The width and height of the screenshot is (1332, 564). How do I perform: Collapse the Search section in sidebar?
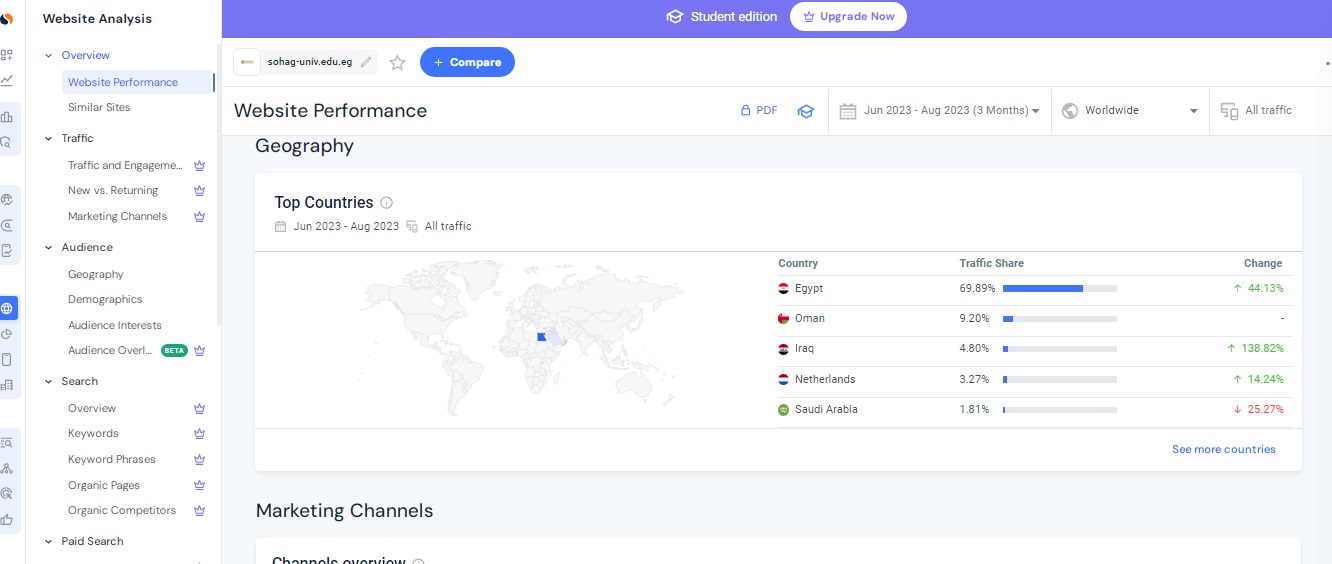click(x=48, y=382)
